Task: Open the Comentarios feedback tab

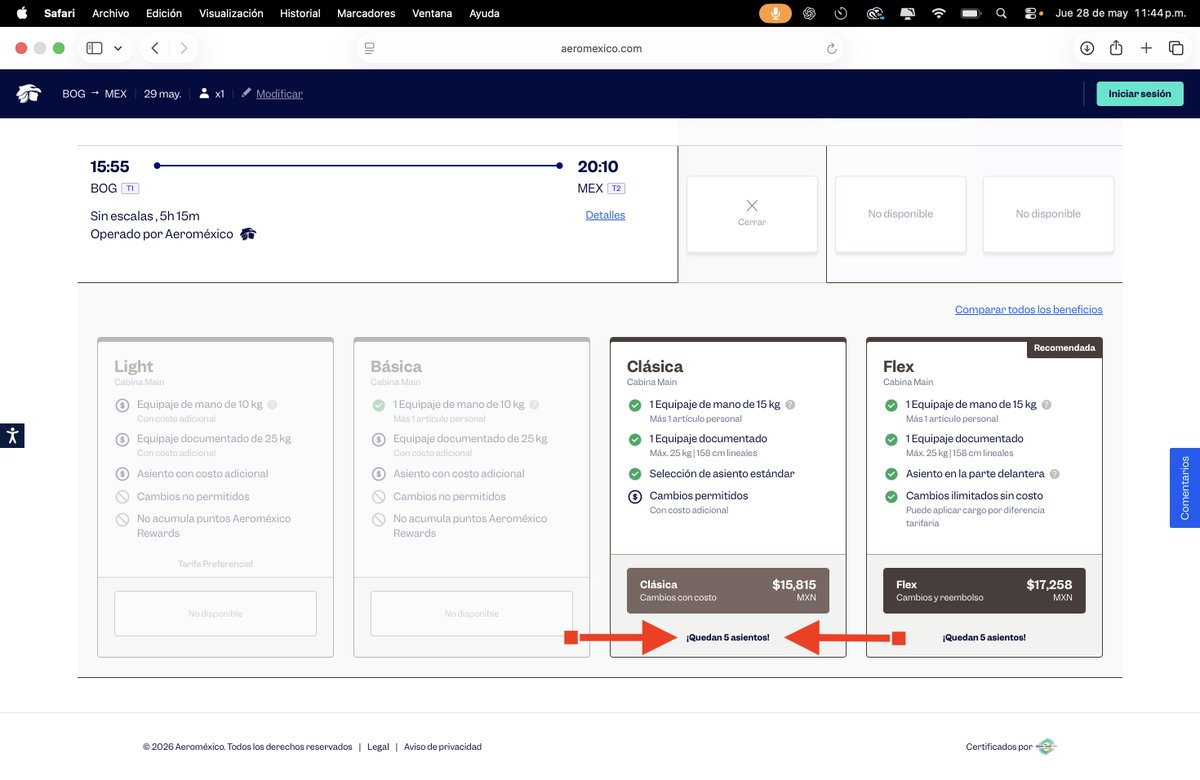Action: (x=1185, y=487)
